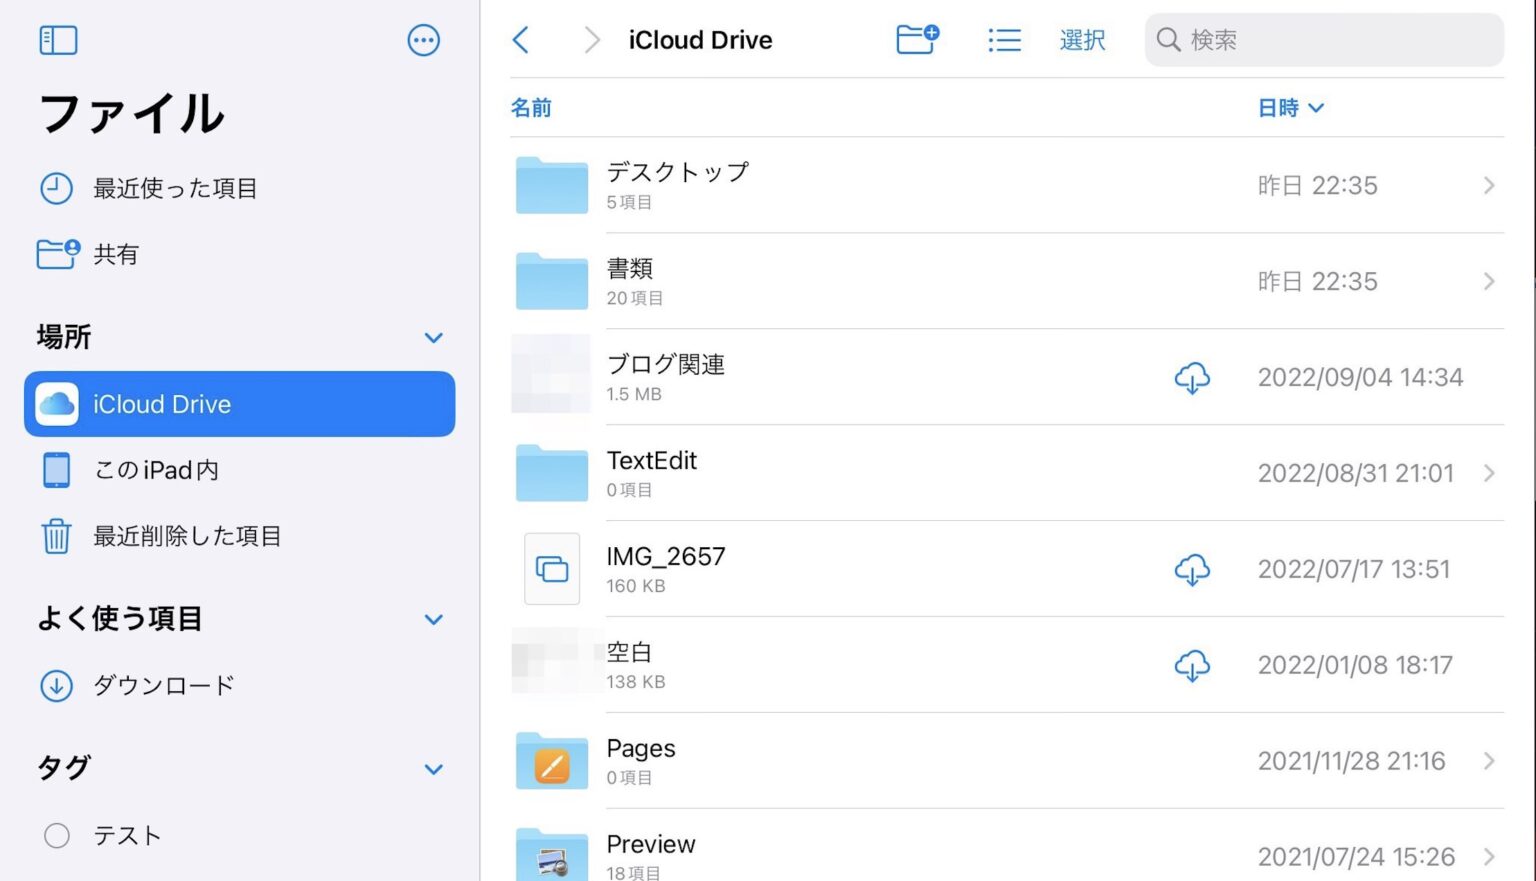Open the TextEdit folder icon

pyautogui.click(x=552, y=473)
